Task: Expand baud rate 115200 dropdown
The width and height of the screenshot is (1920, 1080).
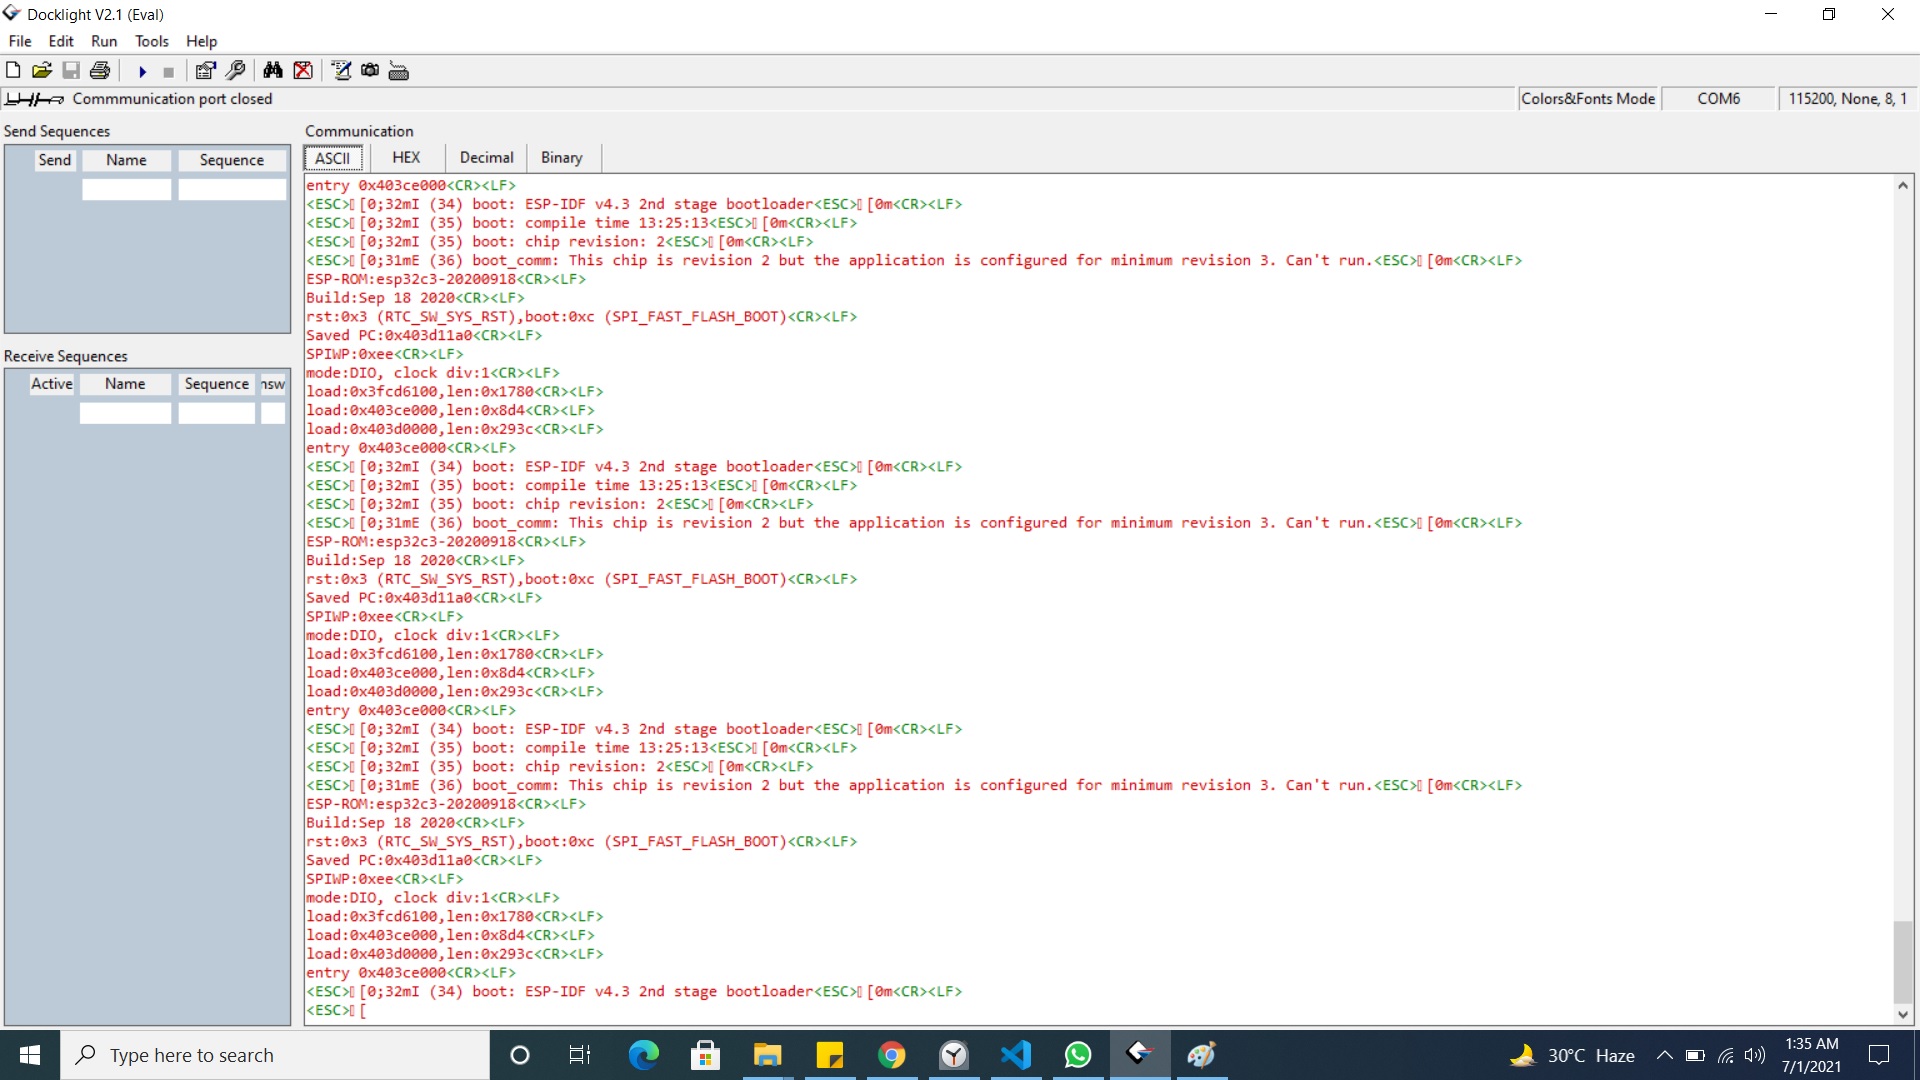Action: pyautogui.click(x=1846, y=98)
